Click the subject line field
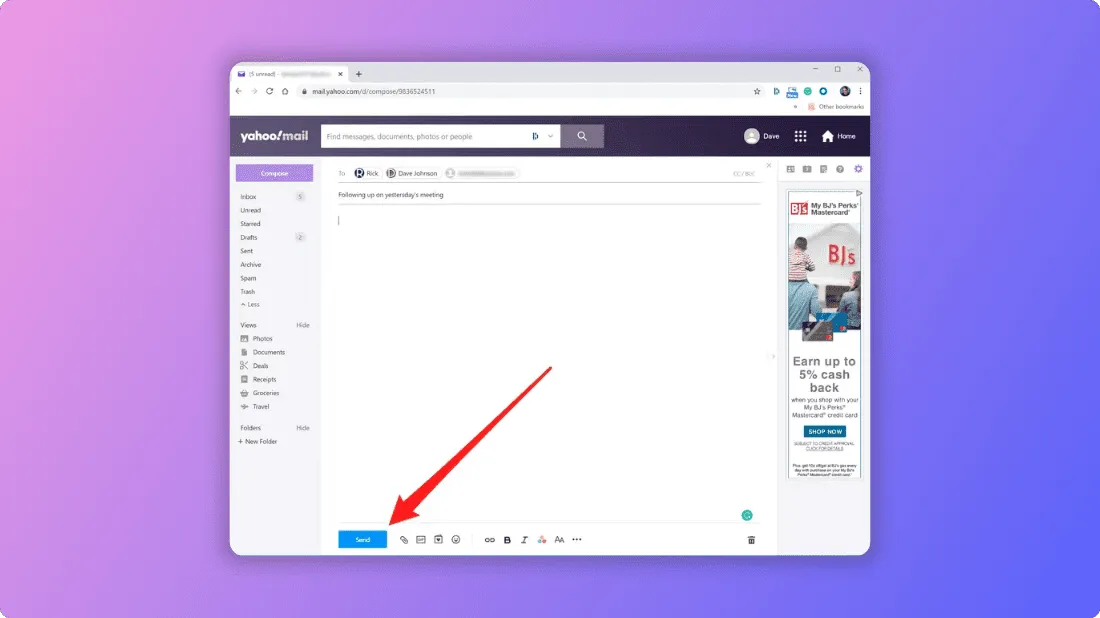 coord(549,195)
